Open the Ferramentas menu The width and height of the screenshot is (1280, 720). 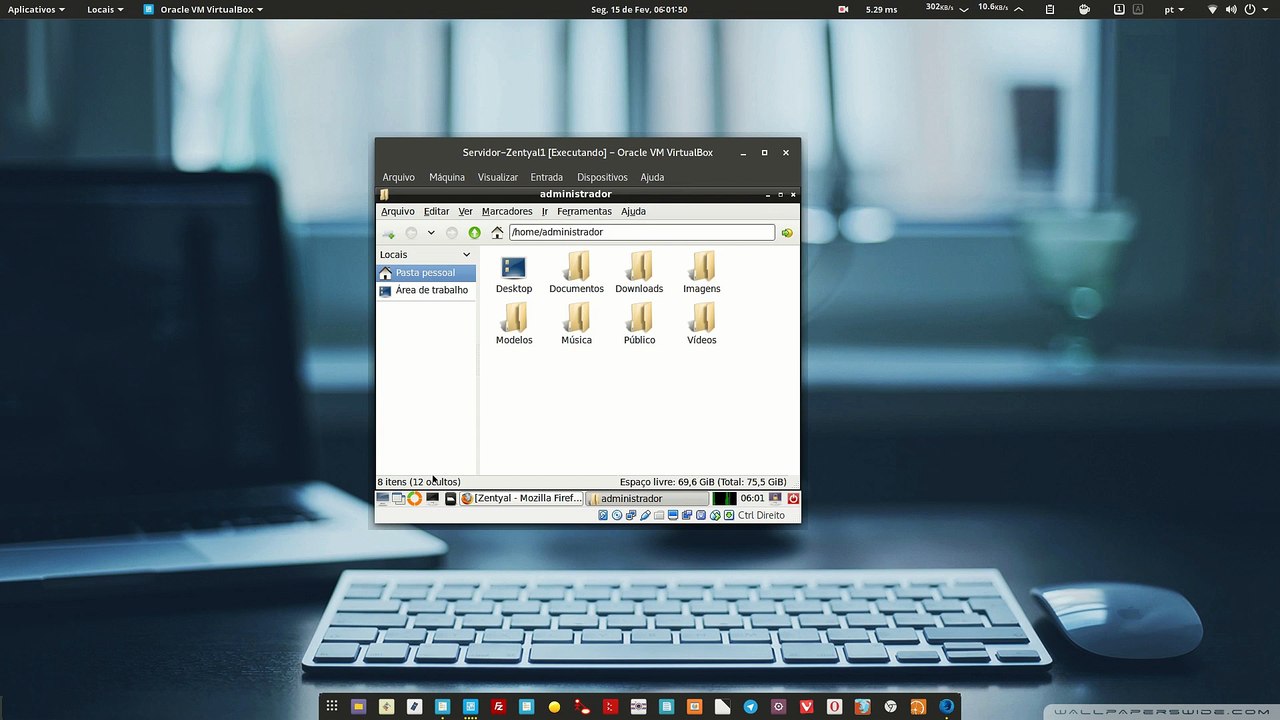click(584, 212)
